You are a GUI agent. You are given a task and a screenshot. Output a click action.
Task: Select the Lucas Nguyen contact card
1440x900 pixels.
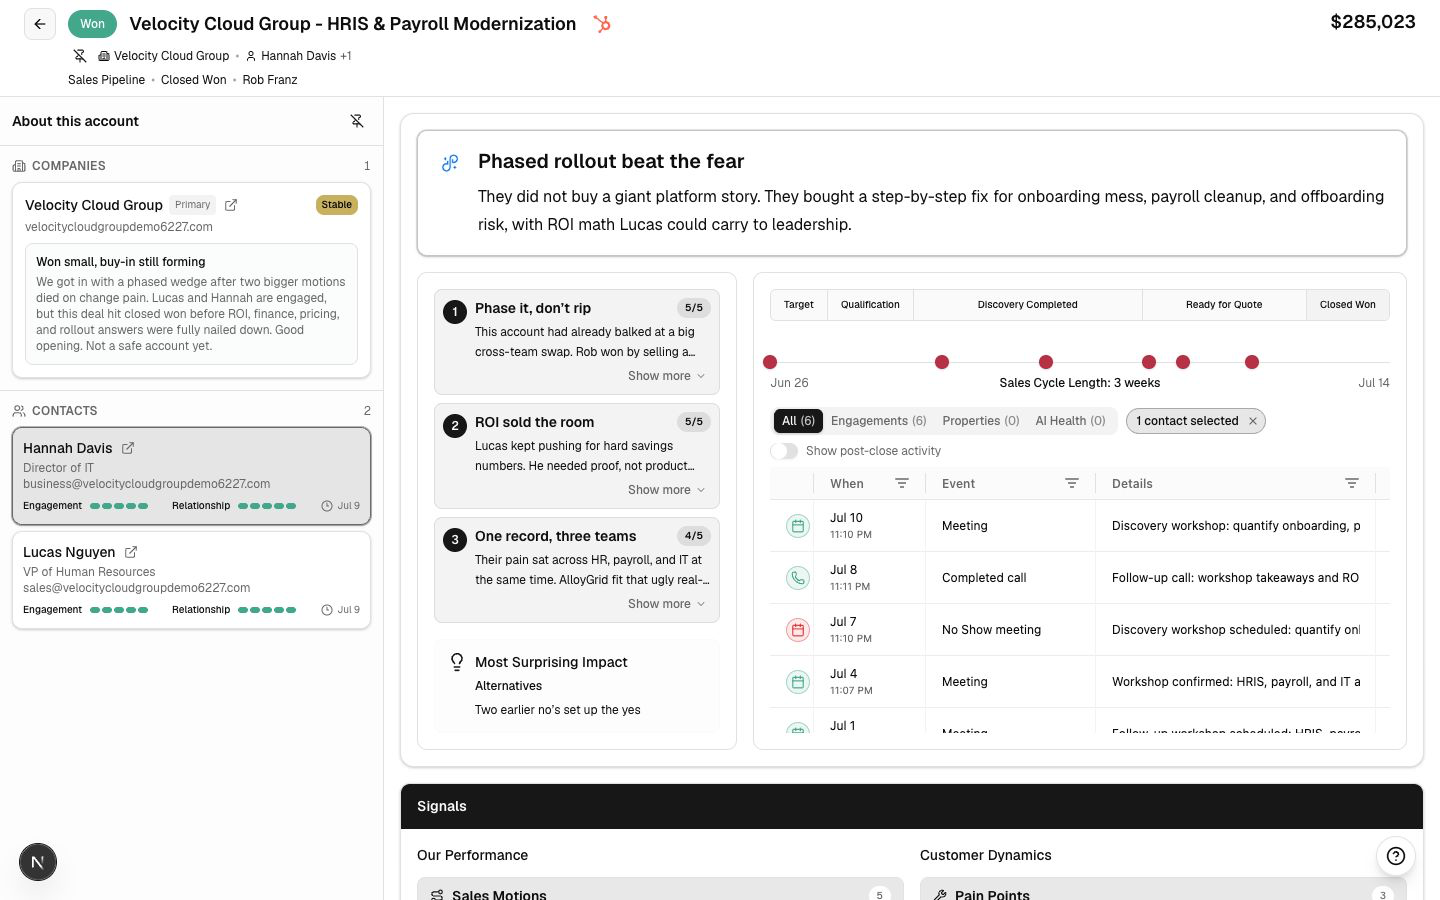(x=191, y=580)
